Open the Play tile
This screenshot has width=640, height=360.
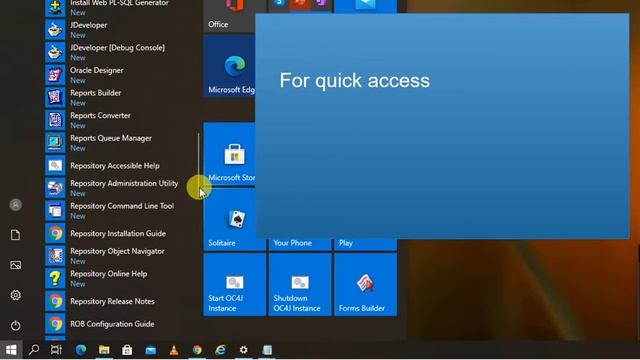pos(365,244)
